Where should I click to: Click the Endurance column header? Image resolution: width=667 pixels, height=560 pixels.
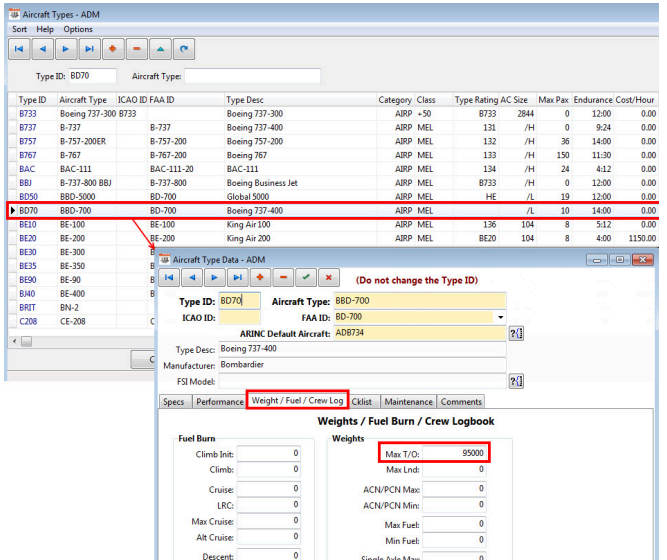tap(593, 100)
